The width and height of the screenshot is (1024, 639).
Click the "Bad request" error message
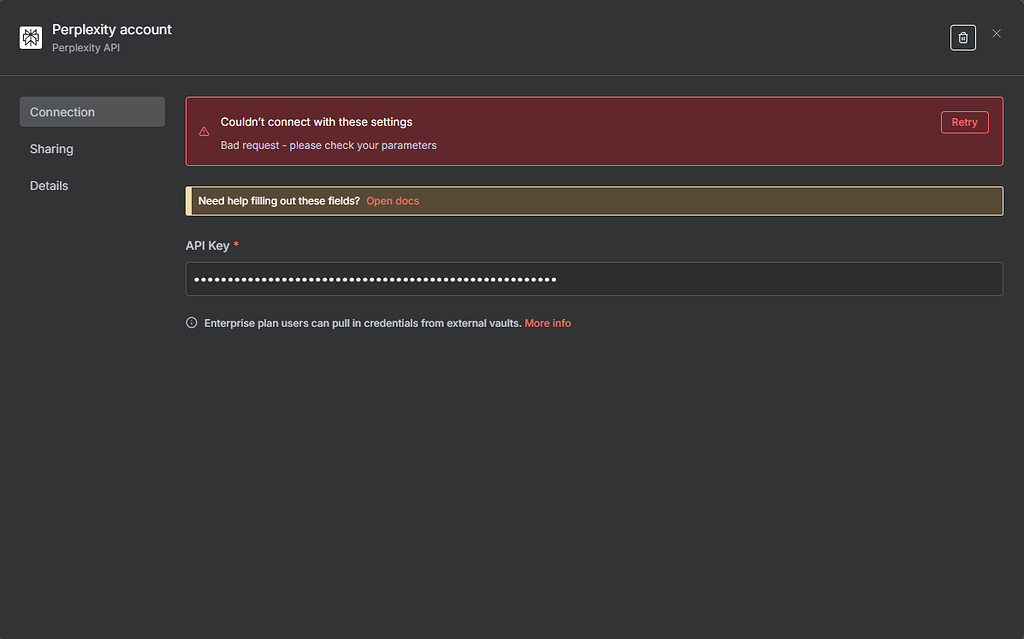(x=328, y=145)
